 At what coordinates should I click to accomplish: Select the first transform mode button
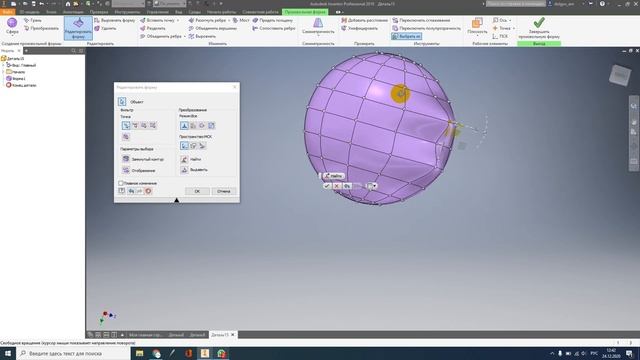[x=184, y=126]
